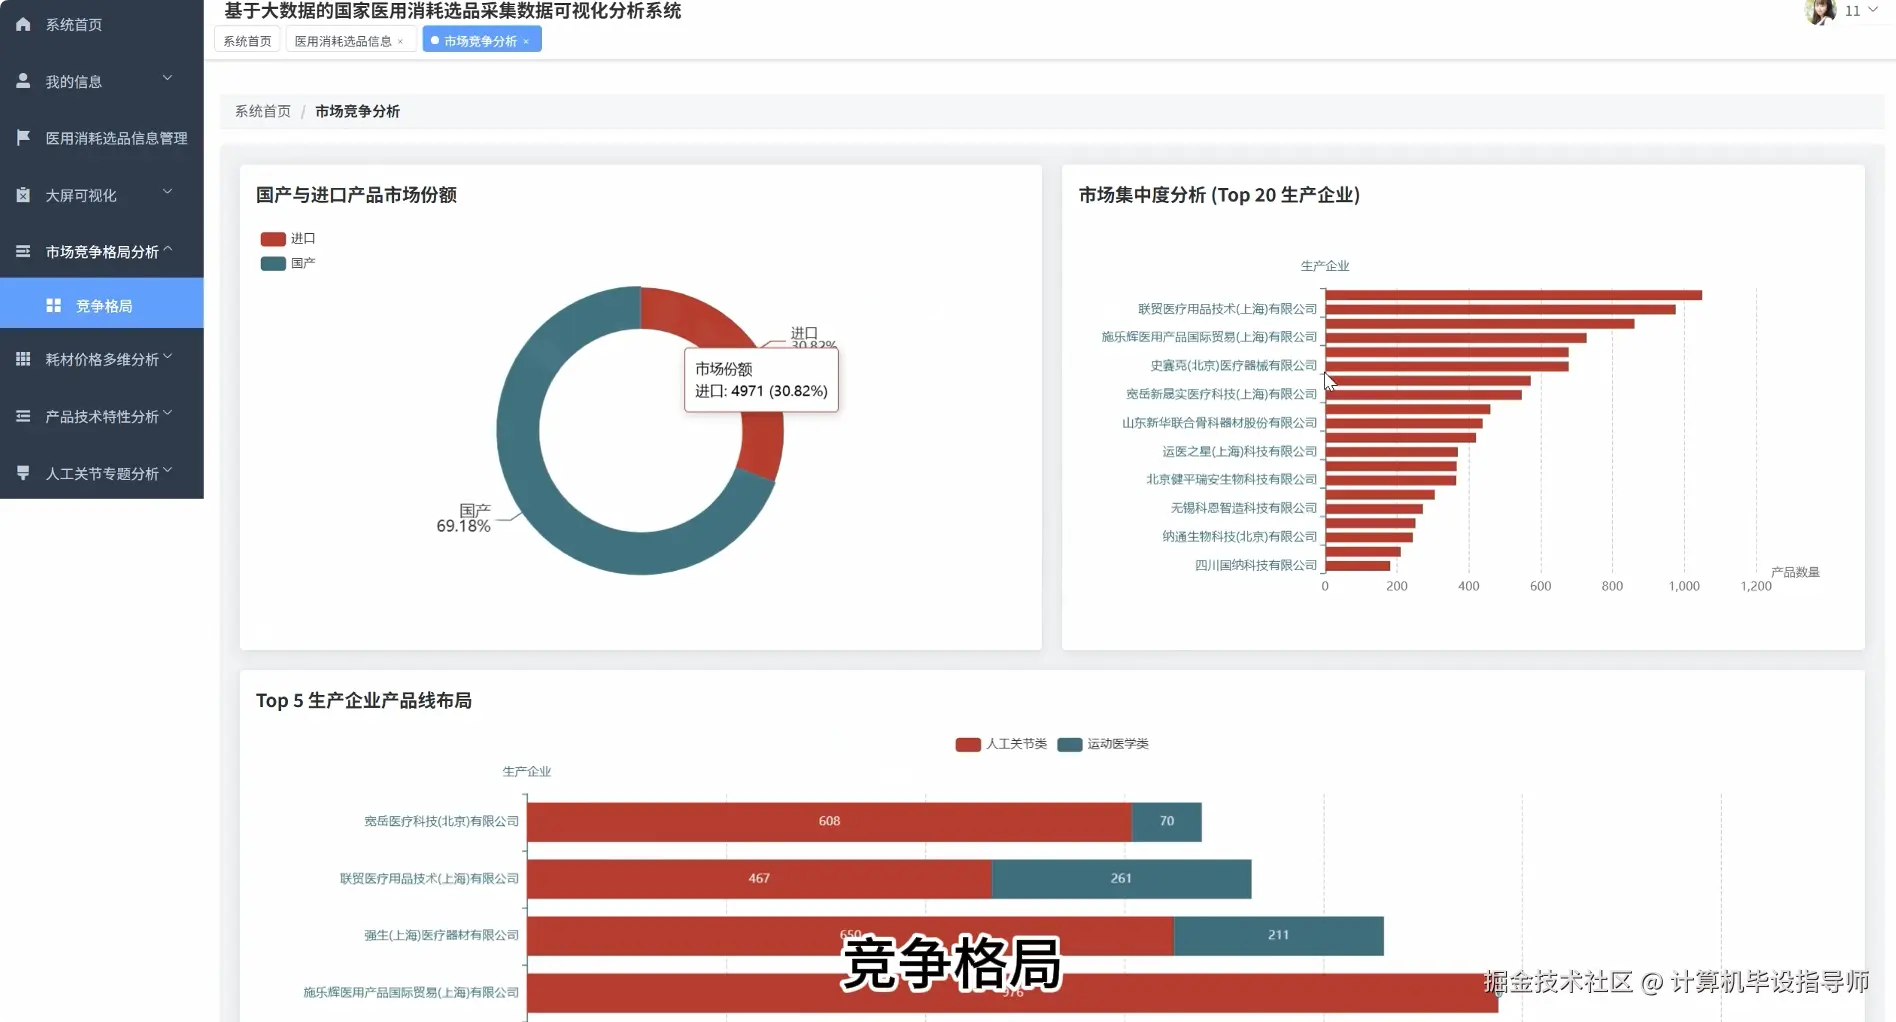Click the trophy icon for 人工关节专题分析
The width and height of the screenshot is (1896, 1022).
click(23, 473)
